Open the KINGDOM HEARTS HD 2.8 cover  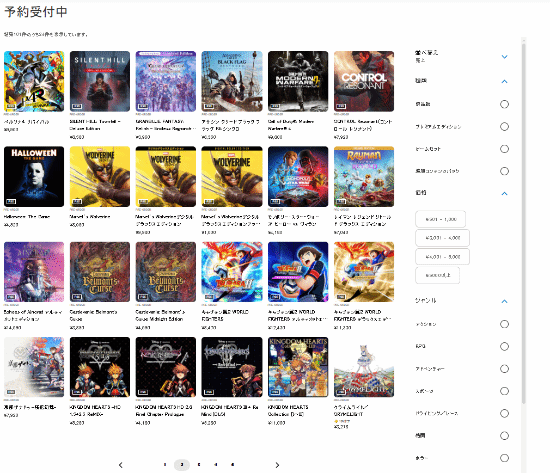[x=166, y=367]
